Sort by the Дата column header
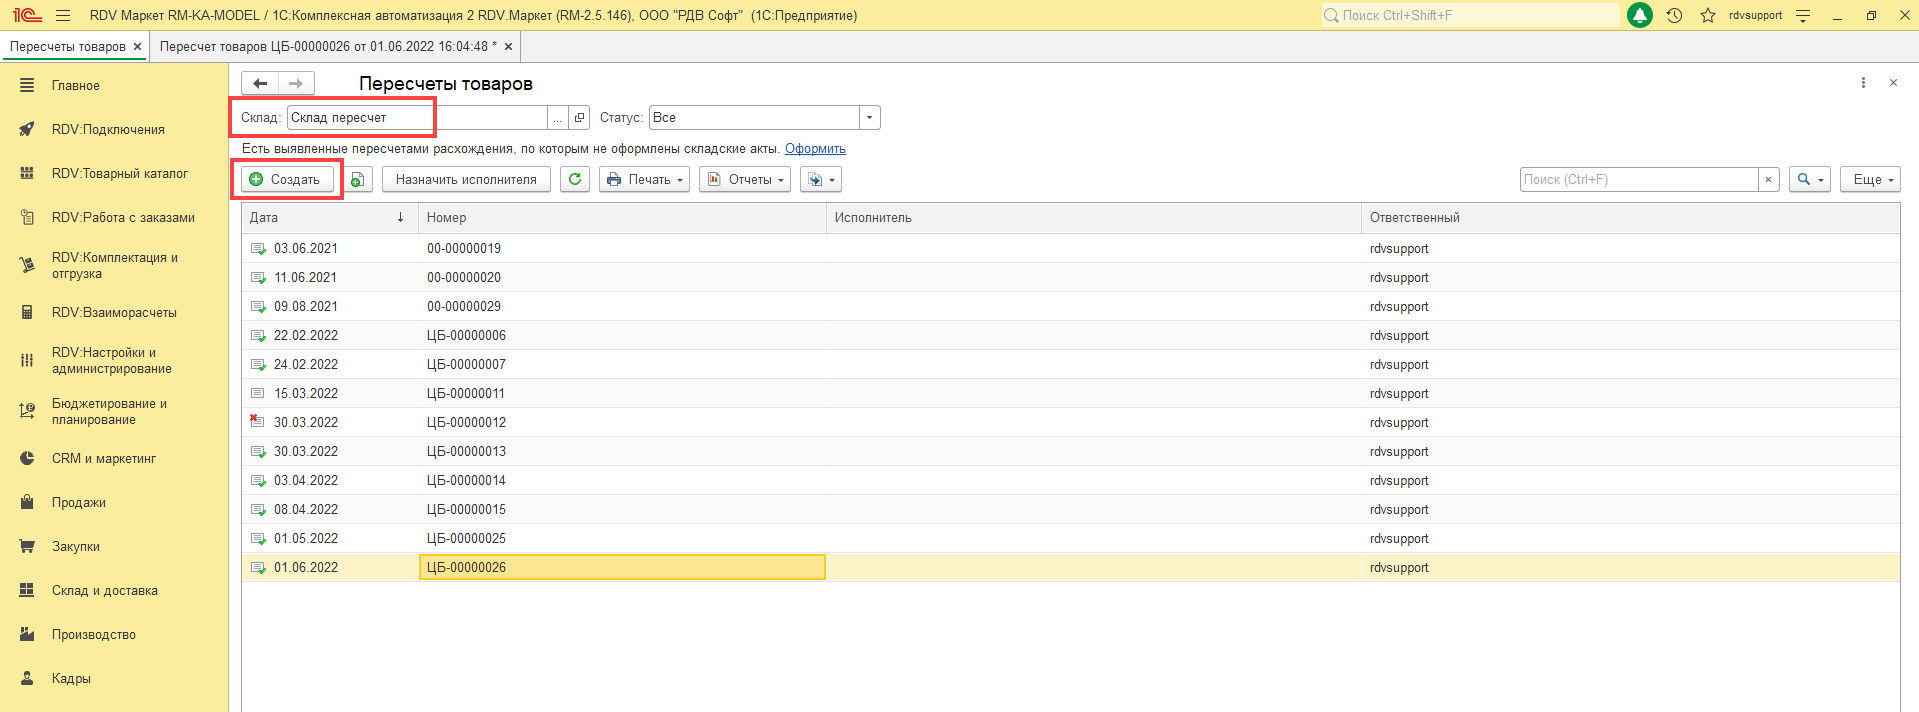Image resolution: width=1919 pixels, height=712 pixels. coord(329,217)
